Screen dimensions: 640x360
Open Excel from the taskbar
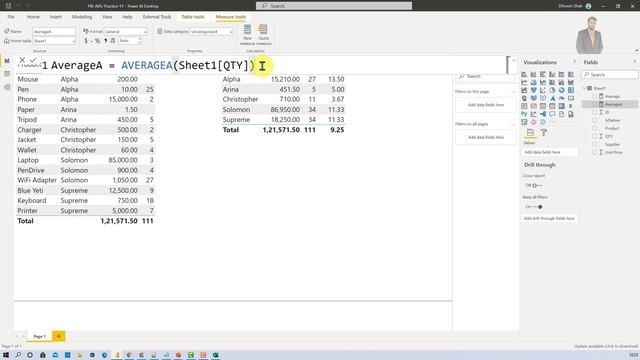point(216,355)
